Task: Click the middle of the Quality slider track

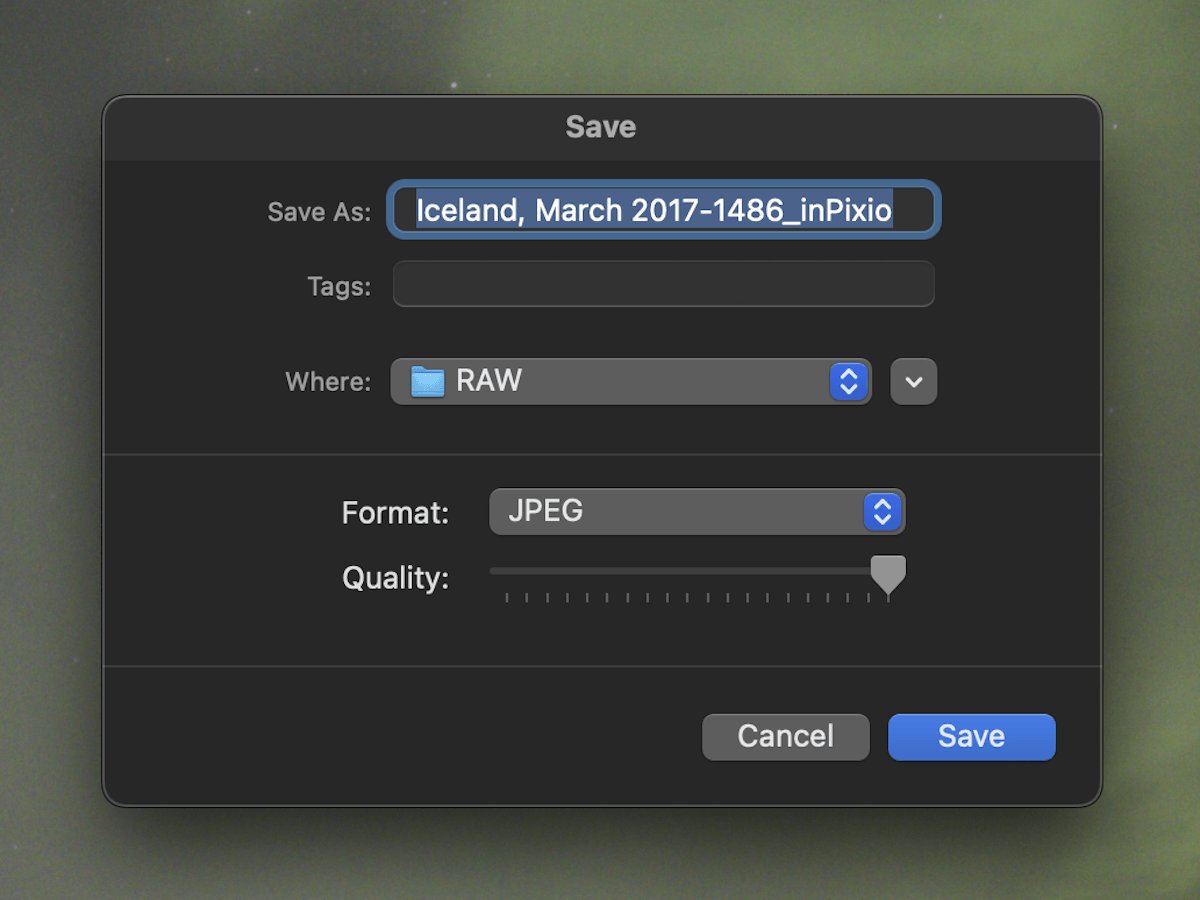Action: click(690, 570)
